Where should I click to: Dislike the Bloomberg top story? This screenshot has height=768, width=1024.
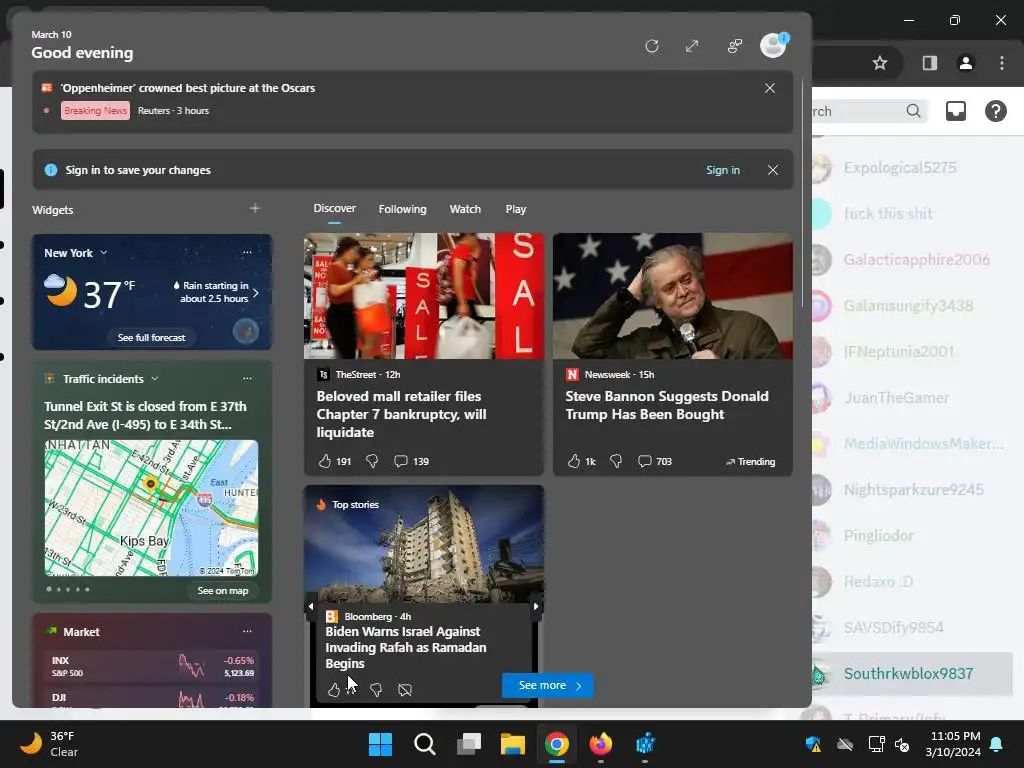(x=376, y=690)
